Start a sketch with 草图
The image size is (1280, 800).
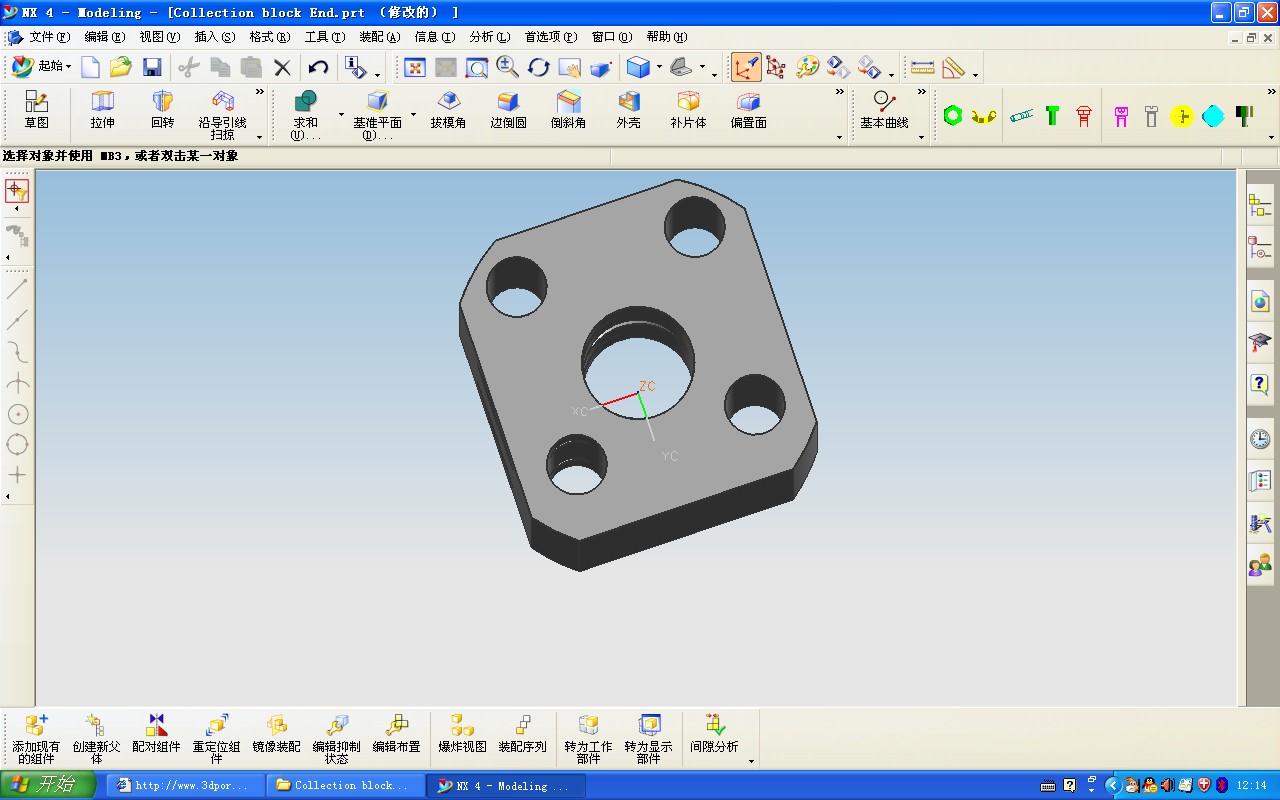click(x=37, y=110)
